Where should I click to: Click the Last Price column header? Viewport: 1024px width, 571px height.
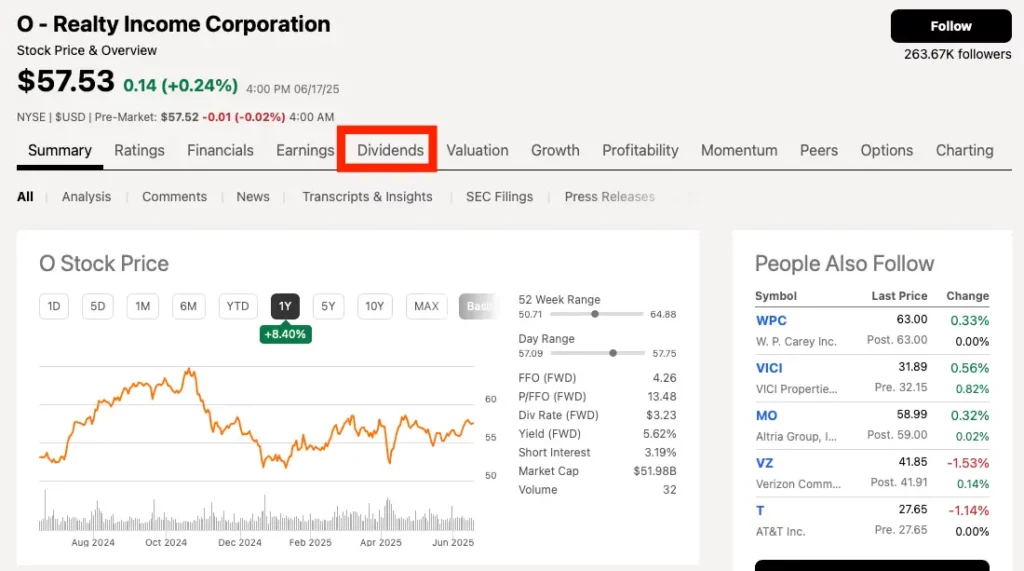(899, 296)
